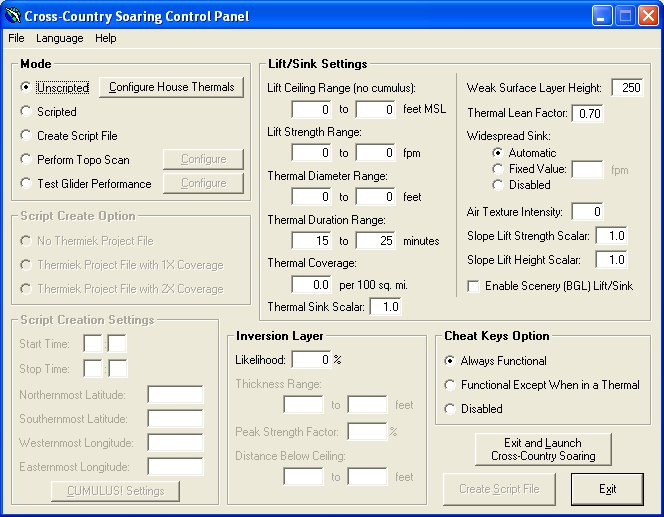Click the Create Script File button
This screenshot has width=664, height=517.
(x=499, y=489)
